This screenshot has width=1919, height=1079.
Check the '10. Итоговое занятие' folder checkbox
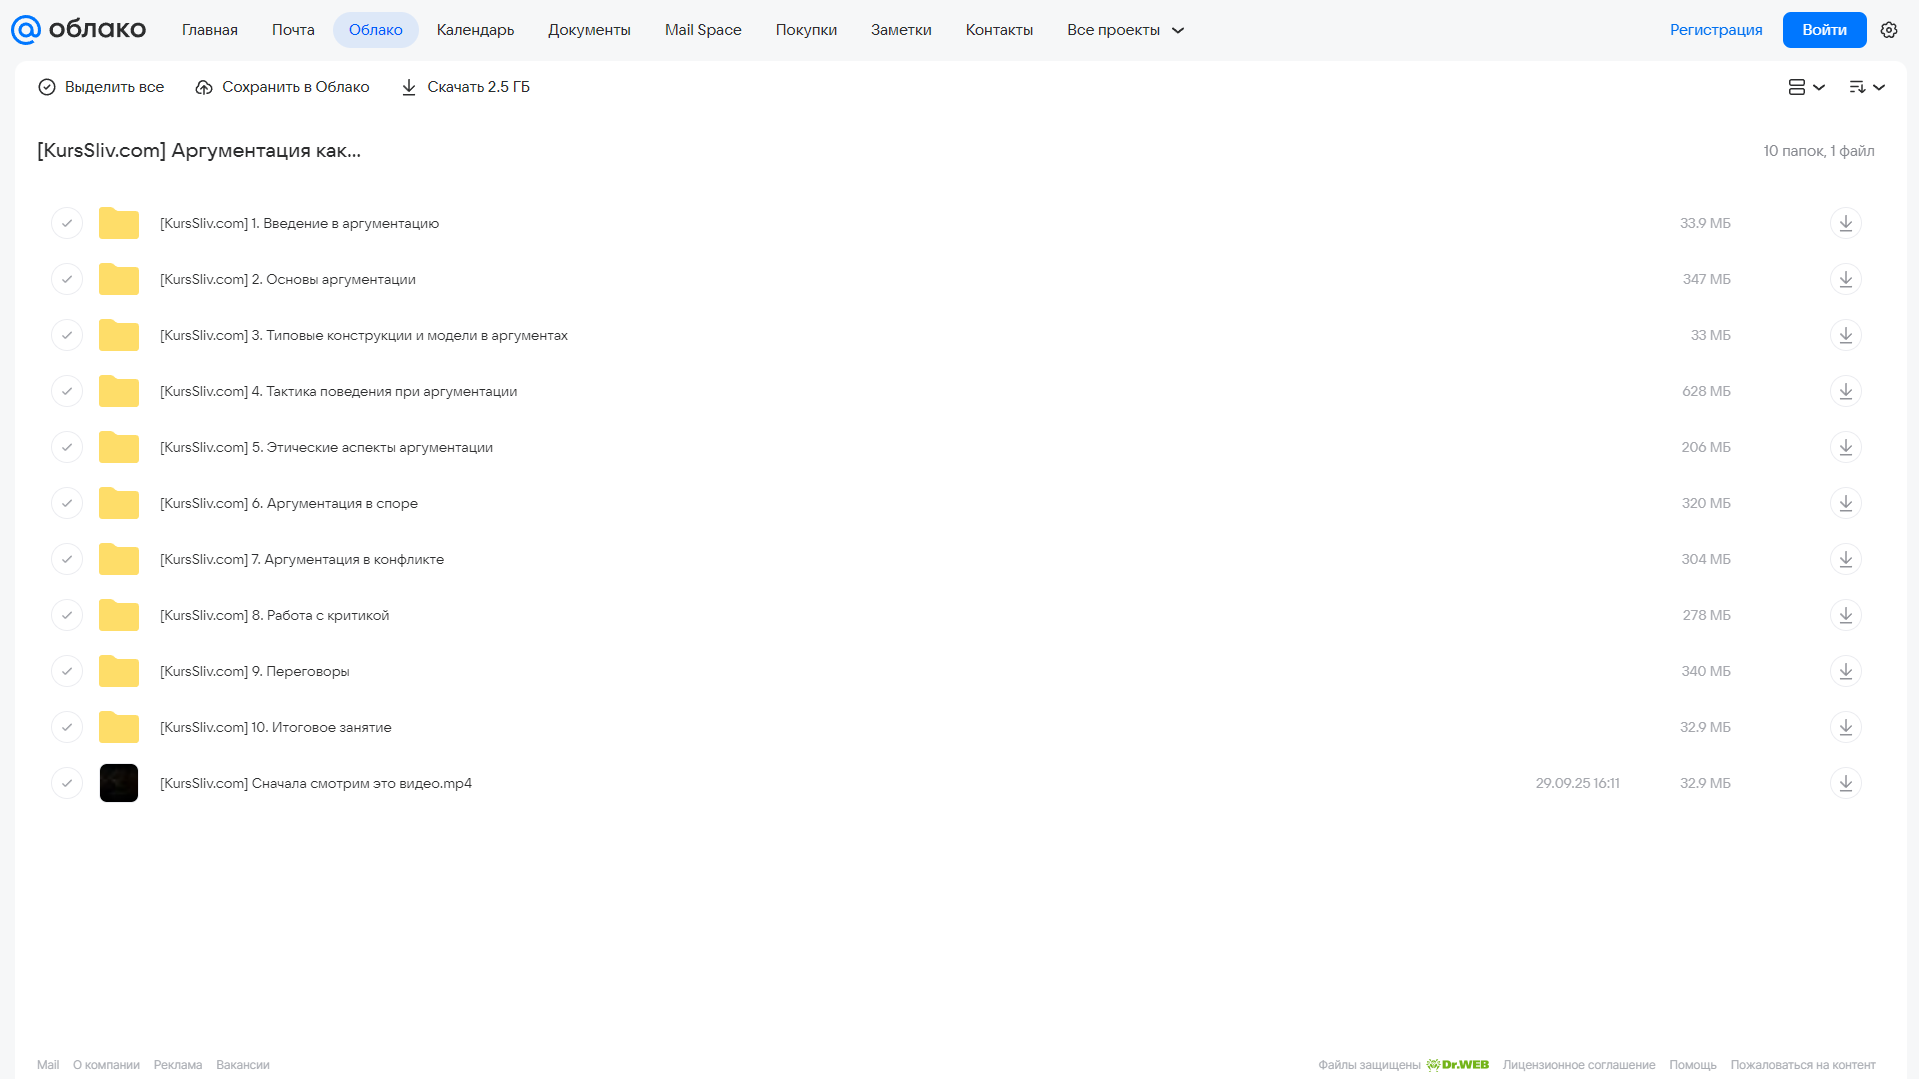point(67,727)
